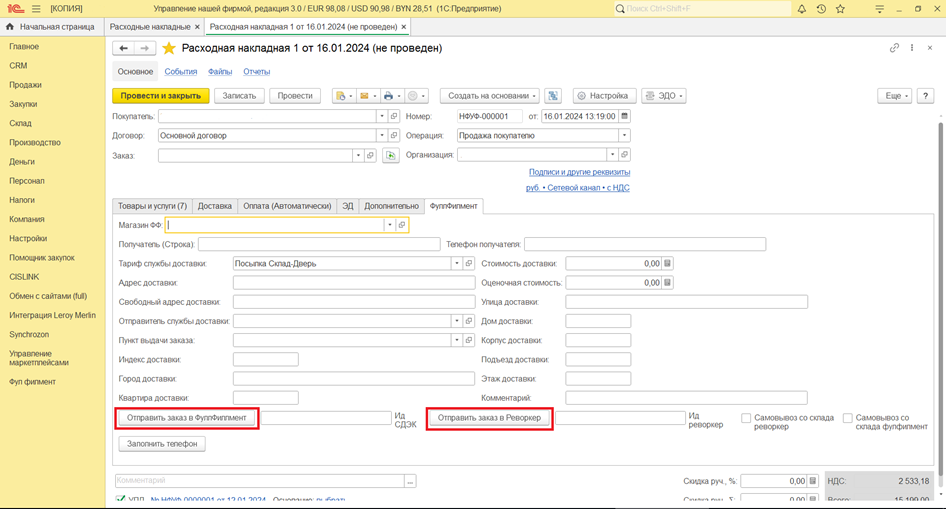Open notifications bell in title bar
This screenshot has width=946, height=509.
[802, 9]
